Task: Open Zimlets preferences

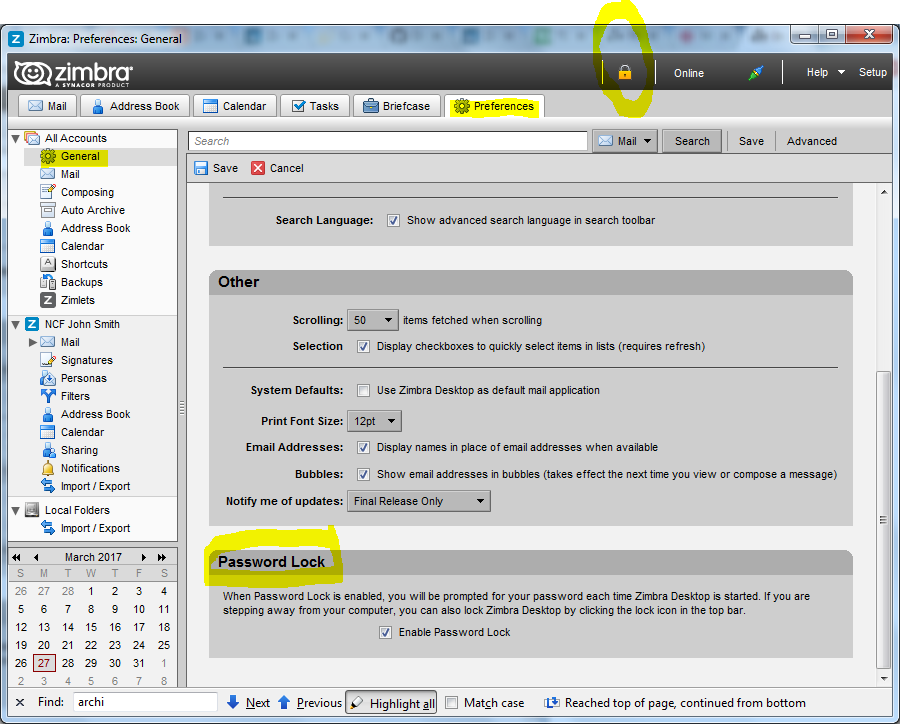Action: [77, 300]
